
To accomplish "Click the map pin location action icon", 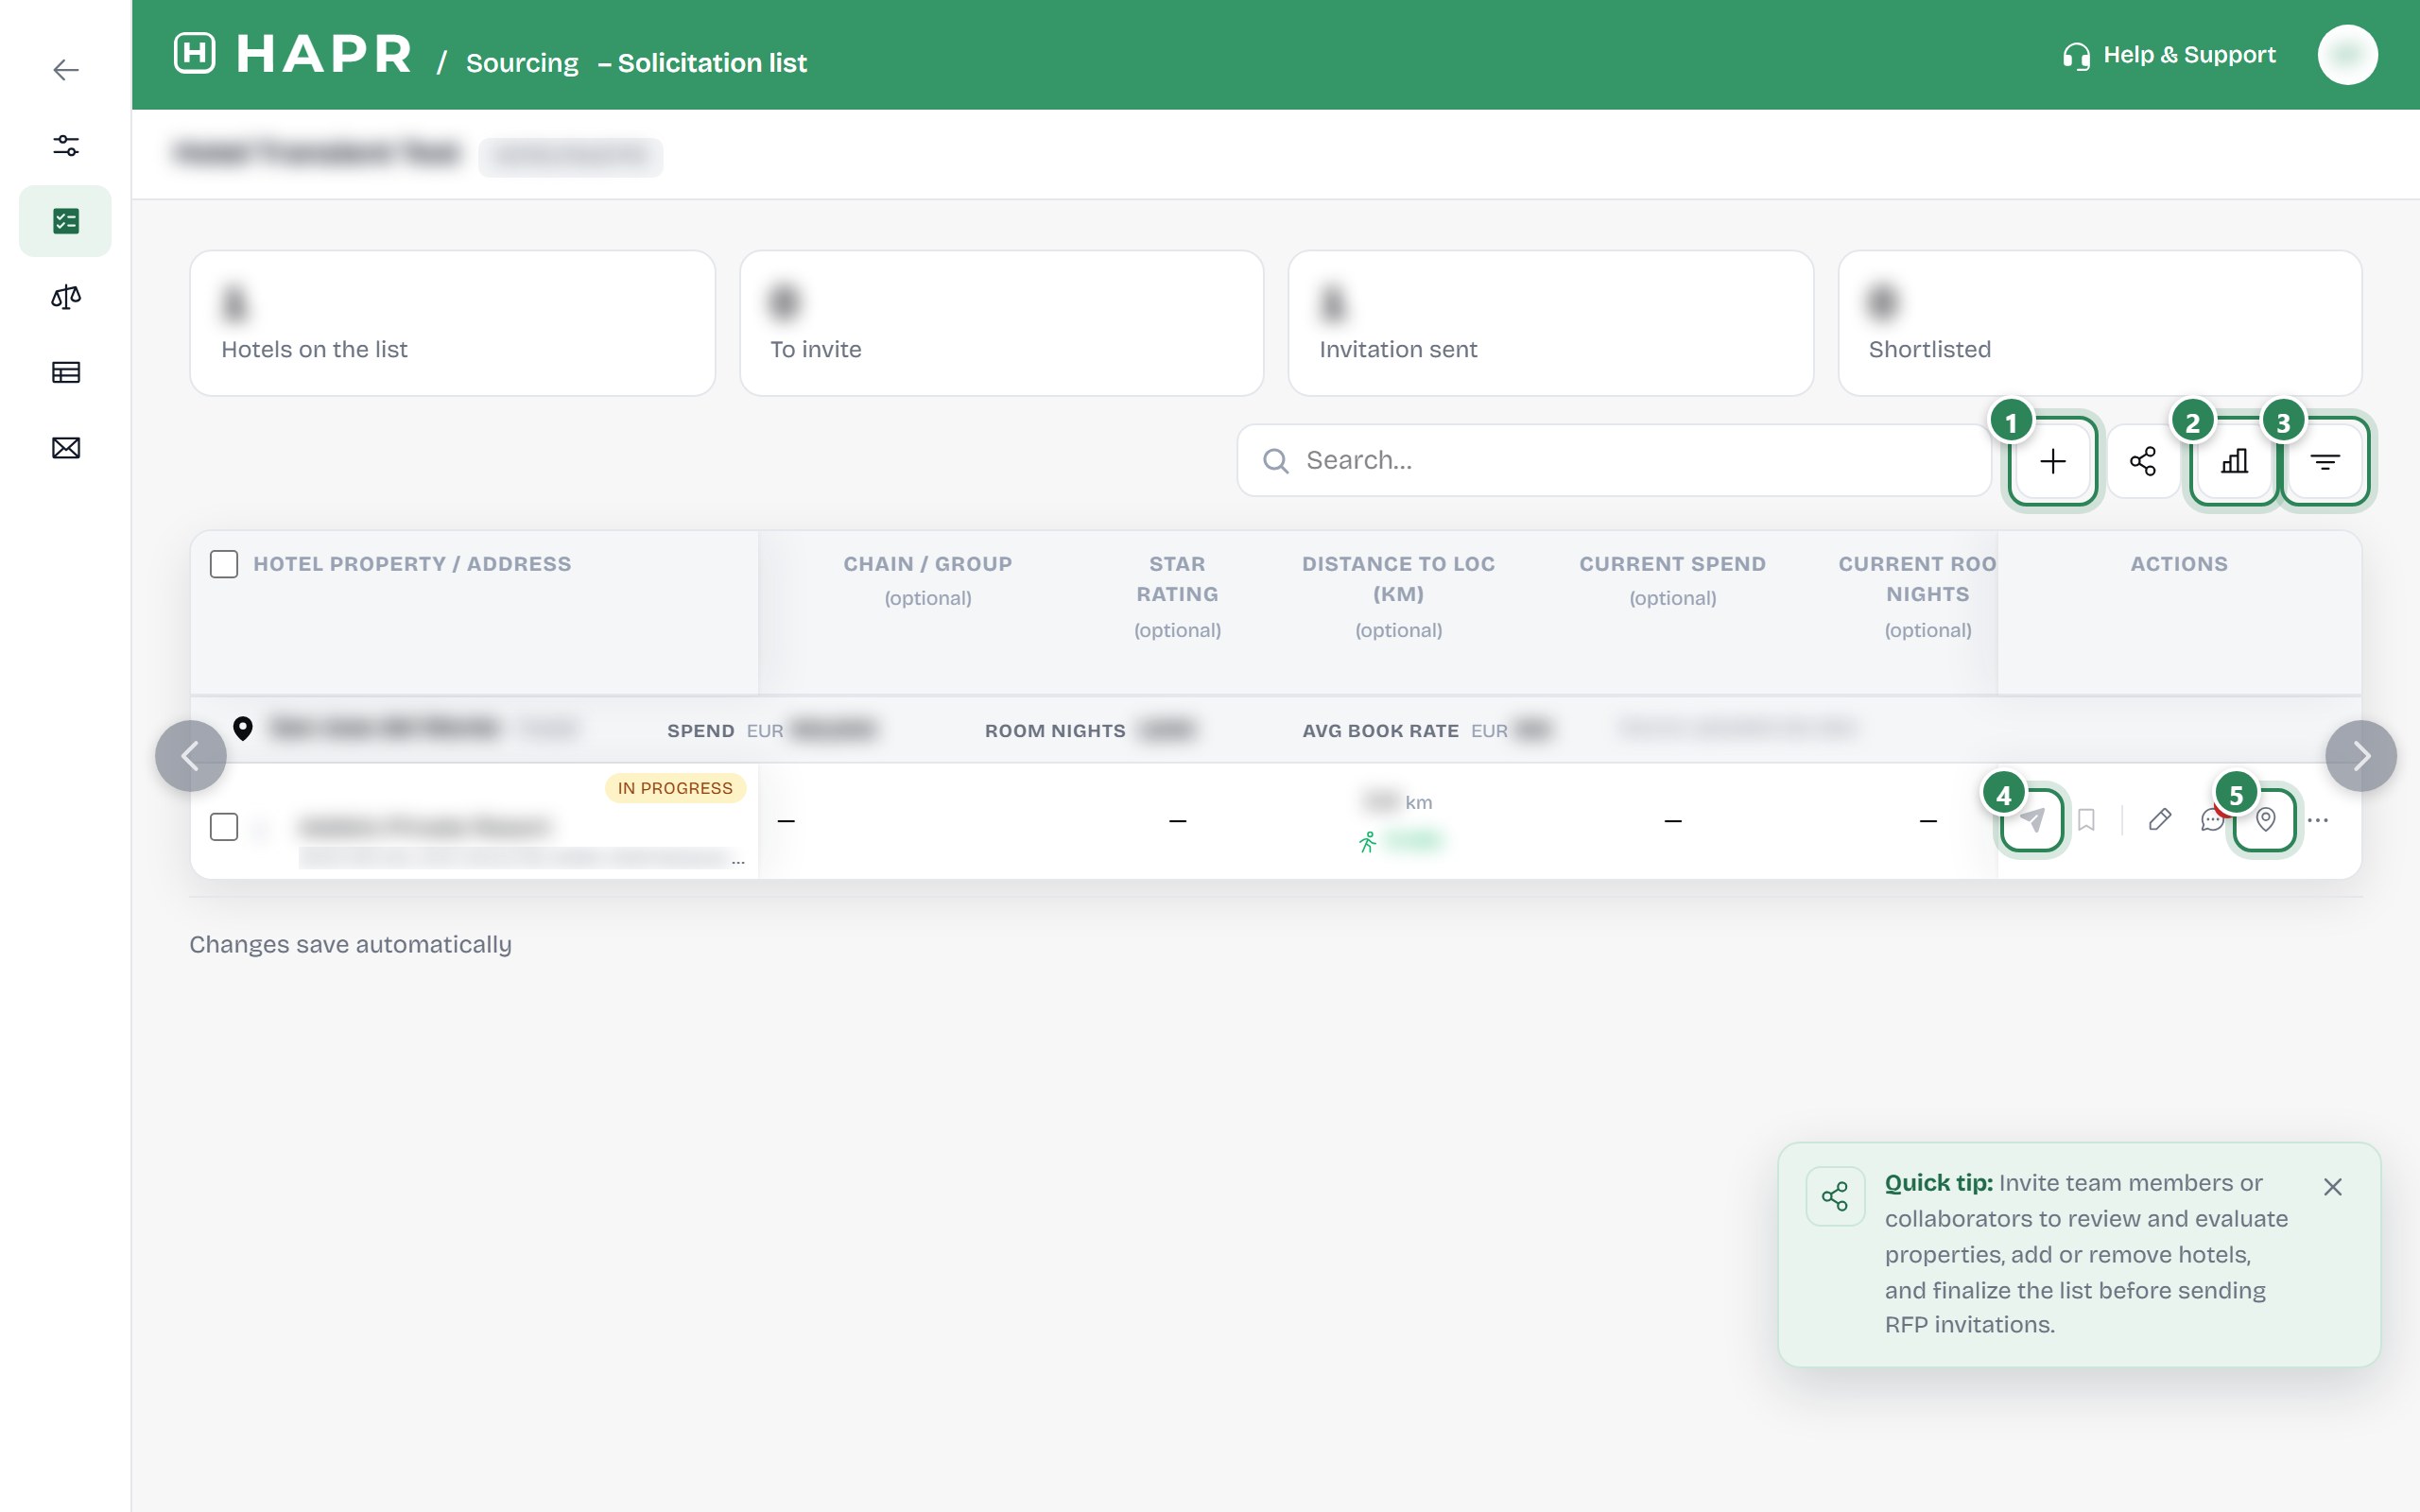I will [2265, 820].
